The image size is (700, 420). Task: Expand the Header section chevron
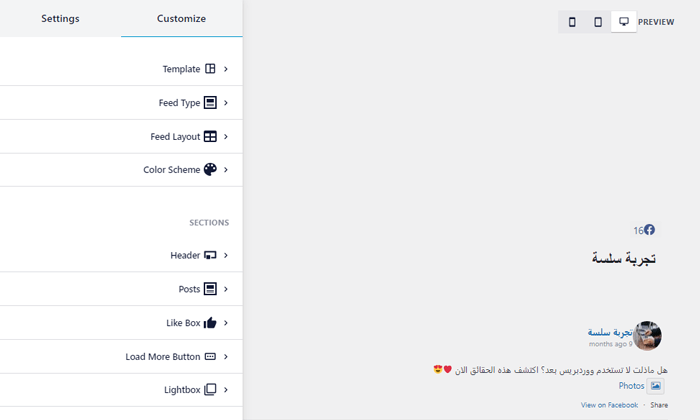coord(226,255)
